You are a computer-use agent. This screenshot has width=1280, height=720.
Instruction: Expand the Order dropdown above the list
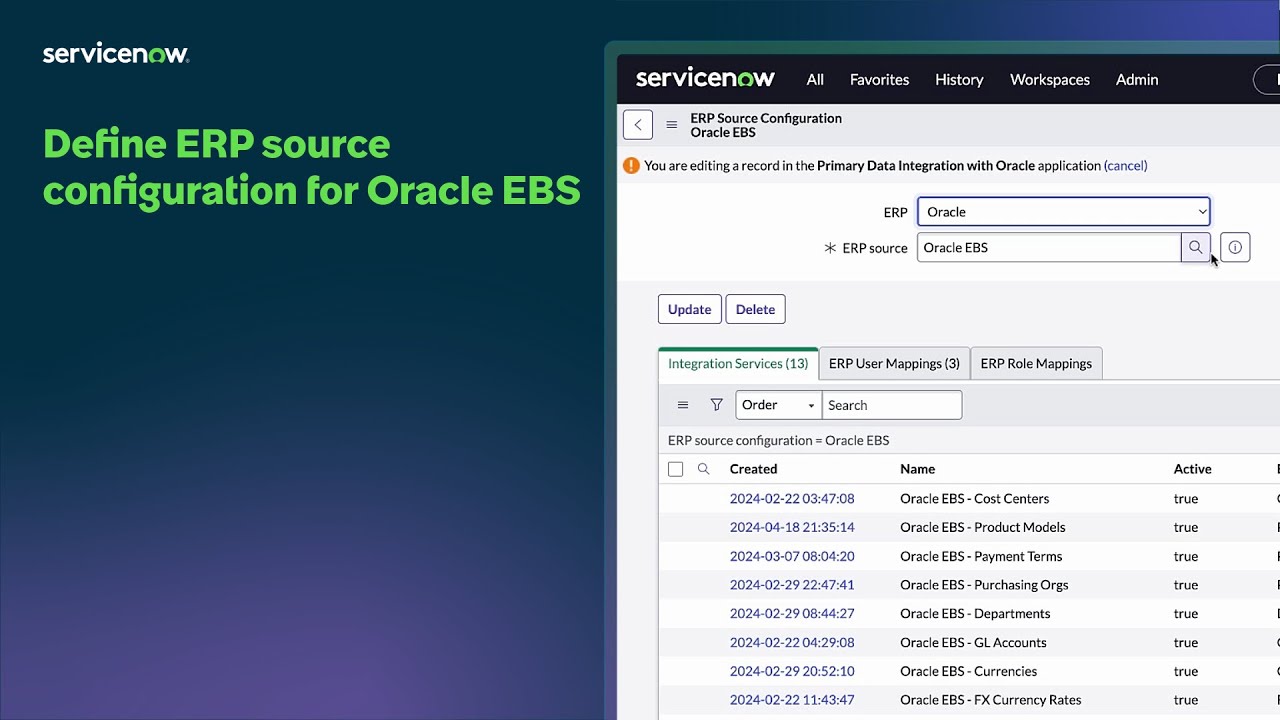[777, 405]
